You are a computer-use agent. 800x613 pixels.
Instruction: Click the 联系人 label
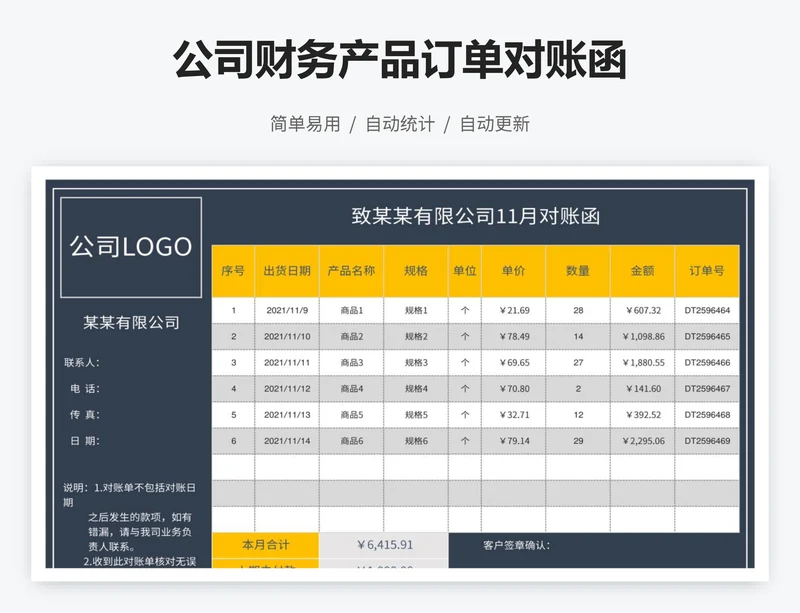[x=82, y=362]
